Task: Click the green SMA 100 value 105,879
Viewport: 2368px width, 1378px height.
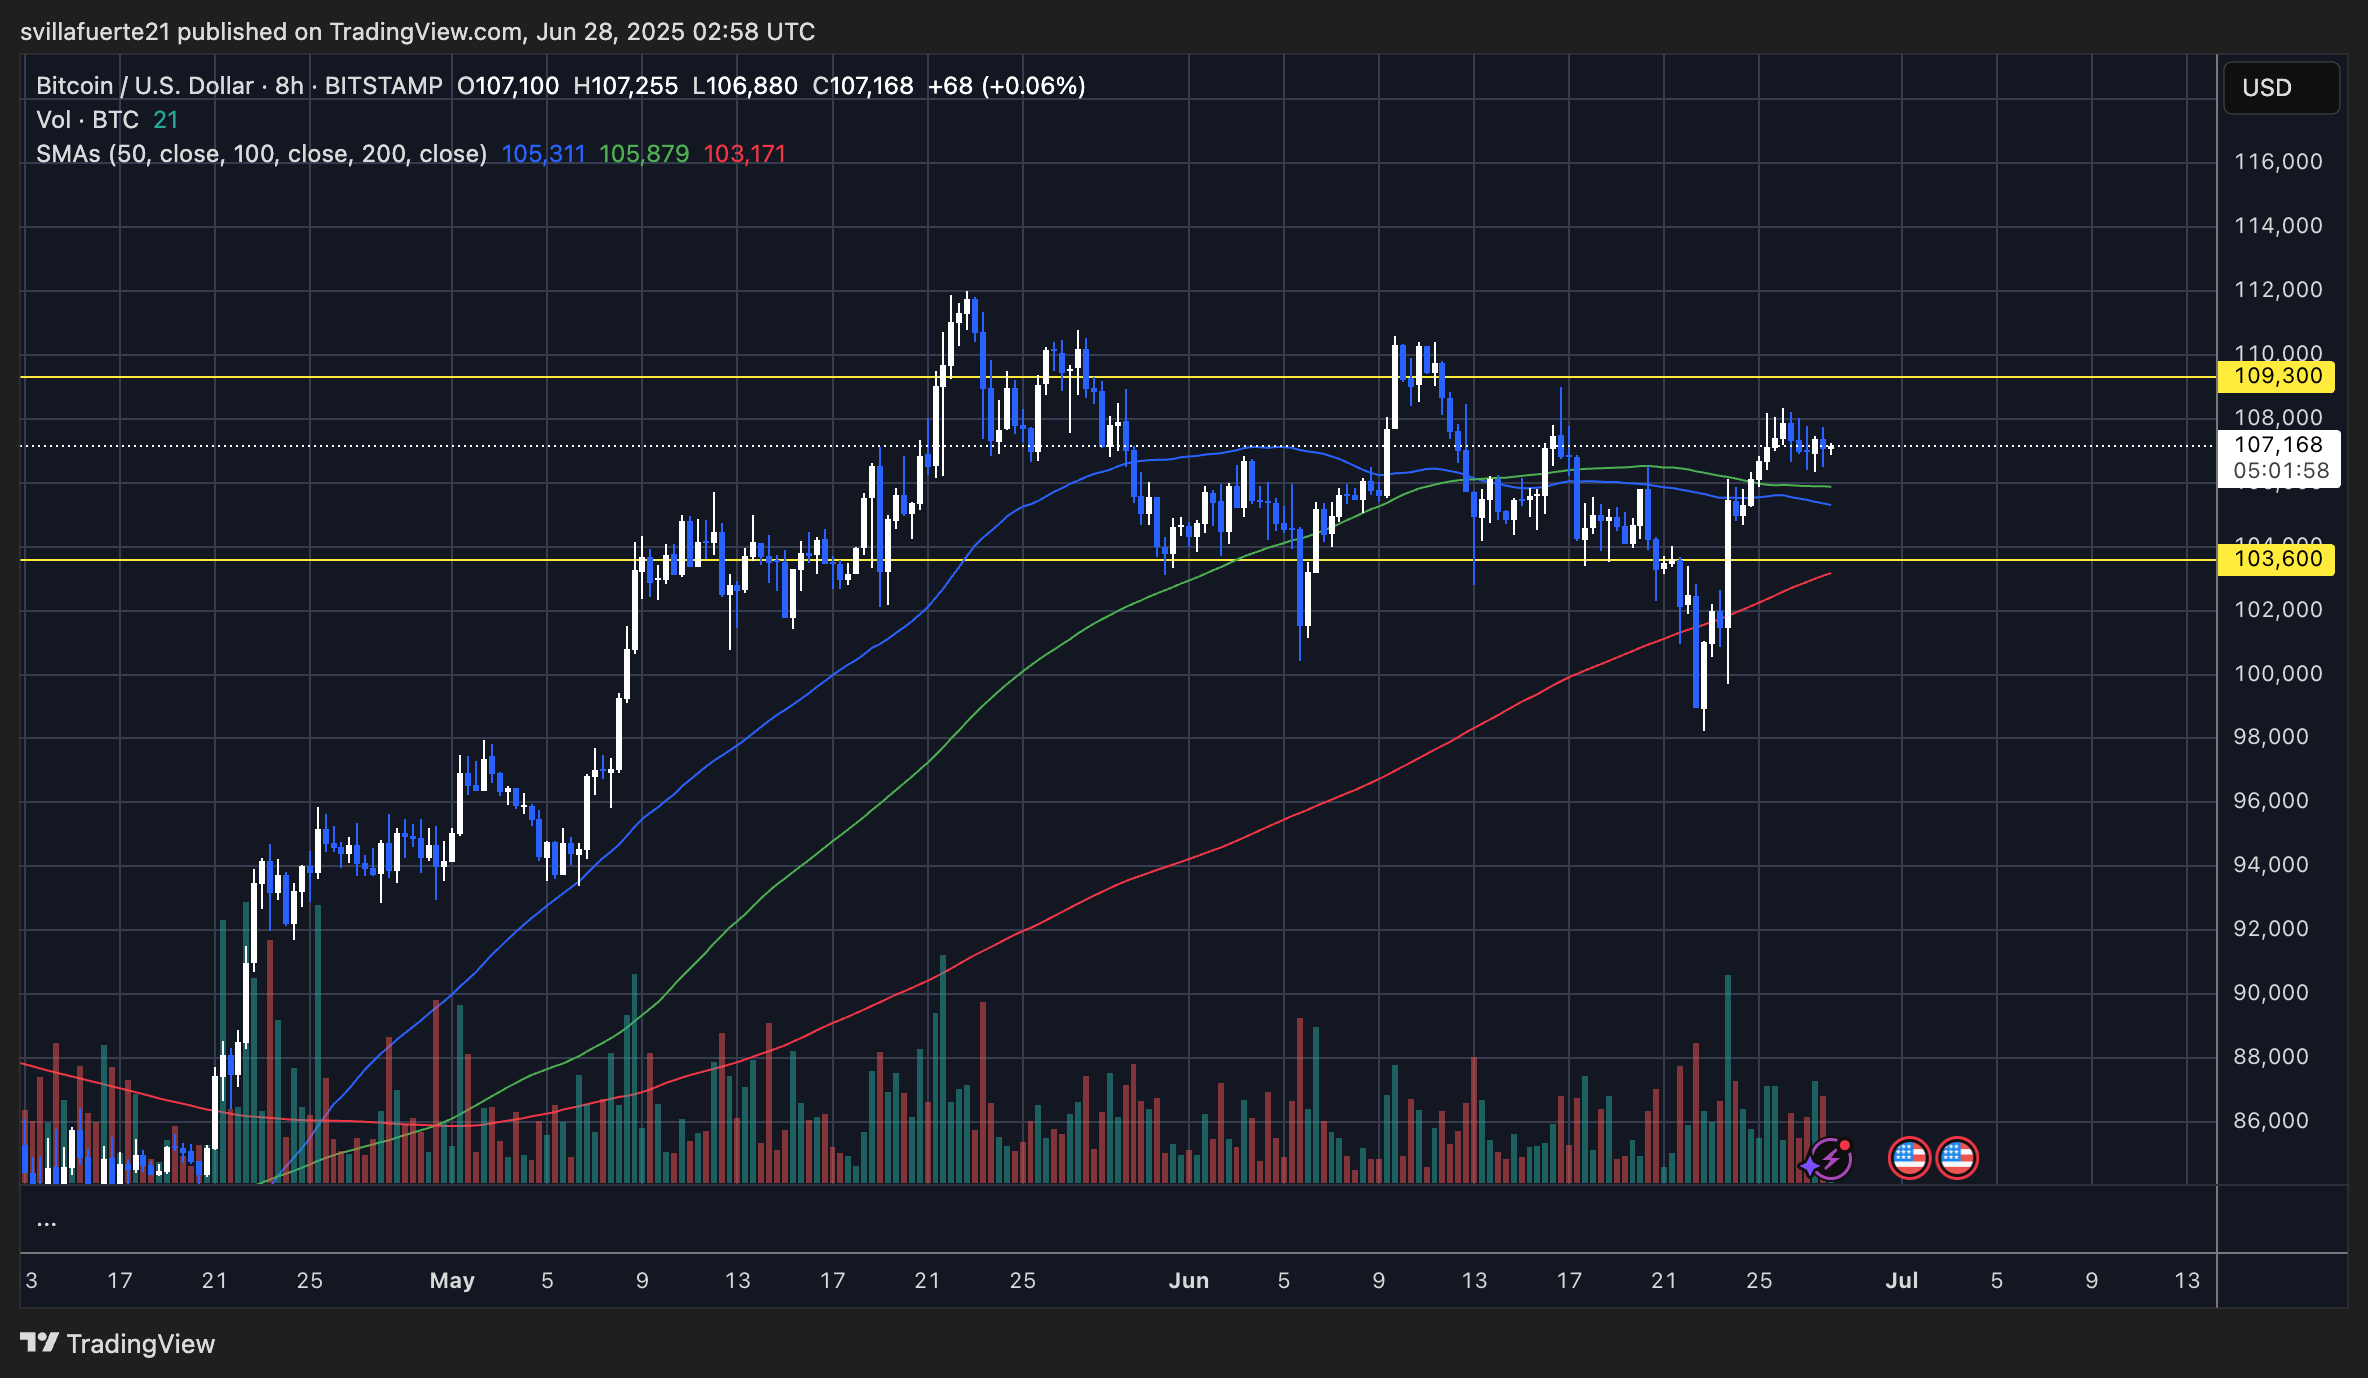Action: (644, 154)
